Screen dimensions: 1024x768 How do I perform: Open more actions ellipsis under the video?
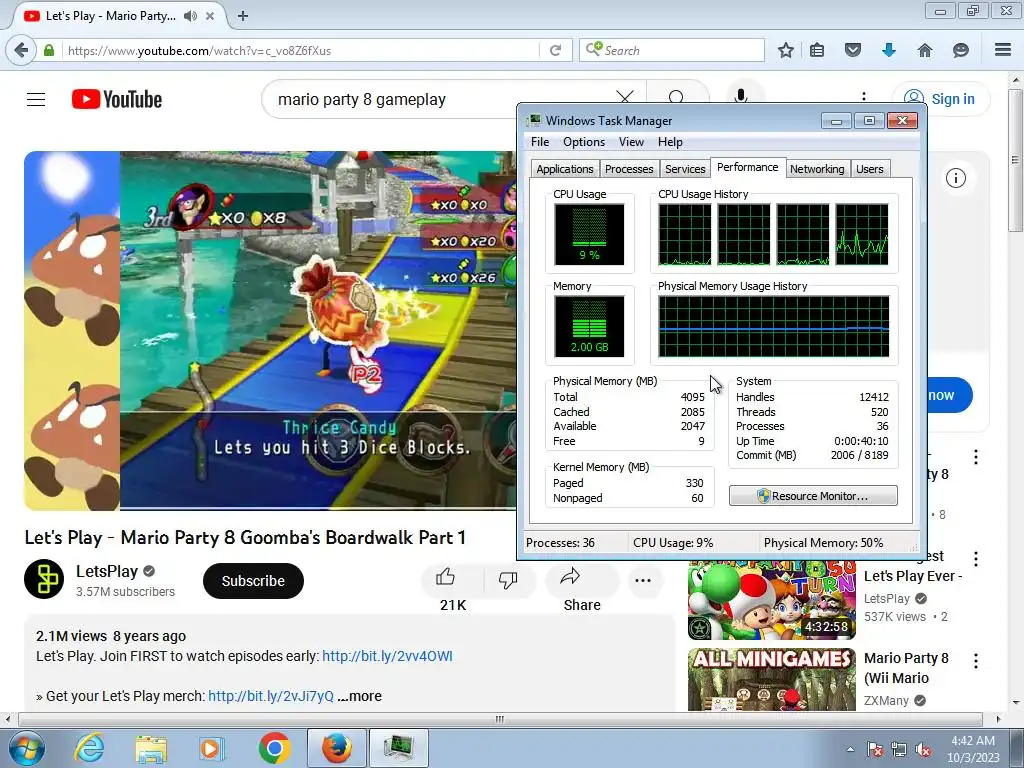tap(643, 580)
